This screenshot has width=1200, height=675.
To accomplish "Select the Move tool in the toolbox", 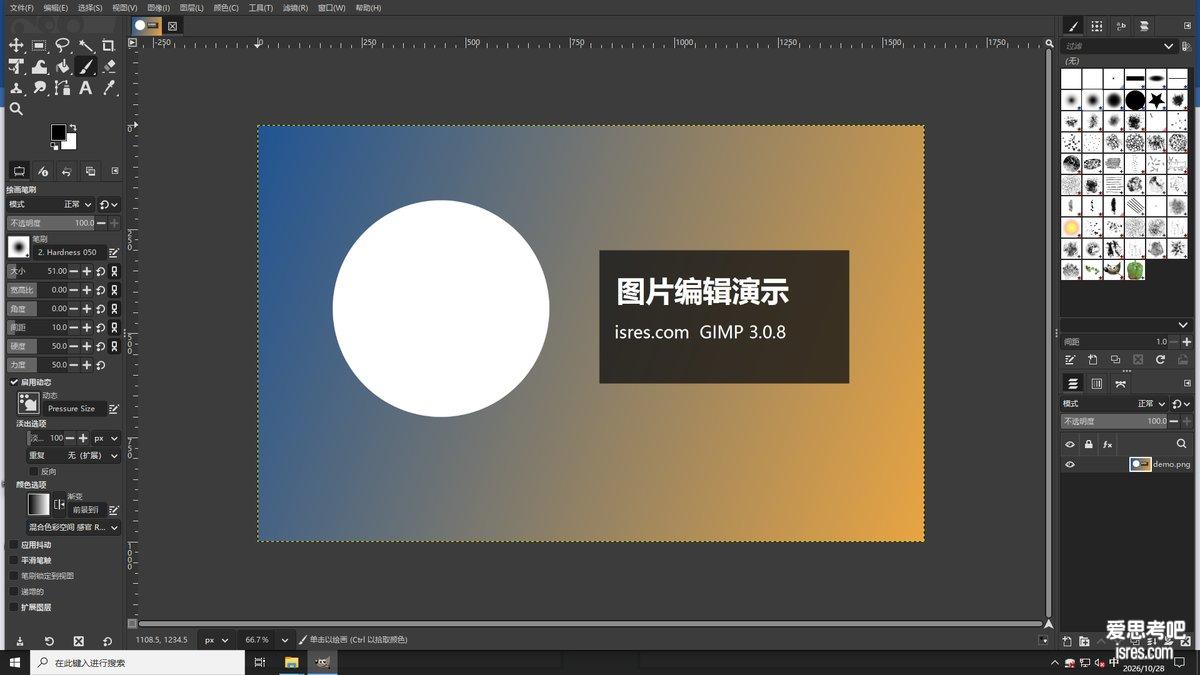I will (x=16, y=45).
